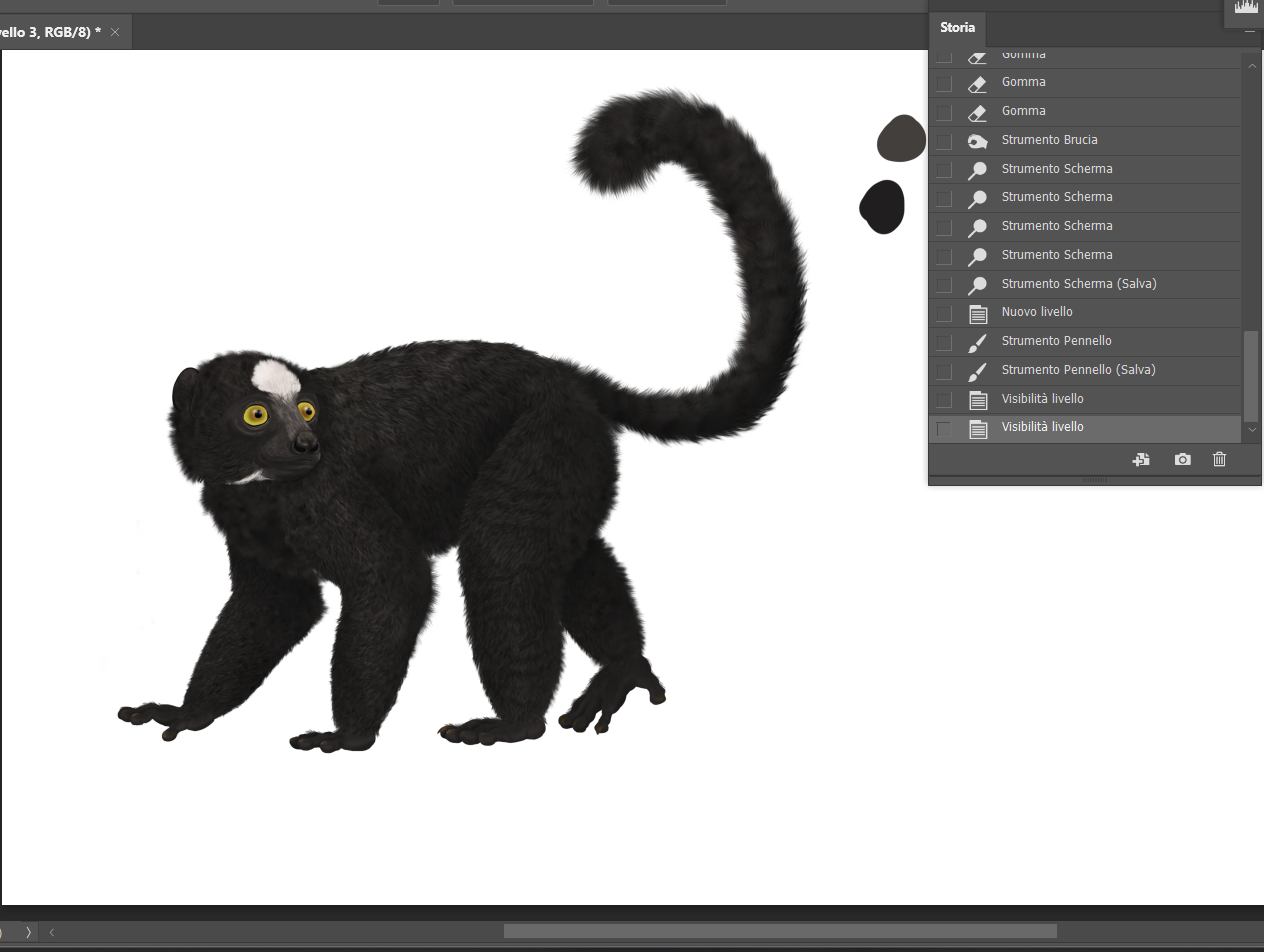
Task: Select the Strumento Brucia history state
Action: coord(1085,140)
